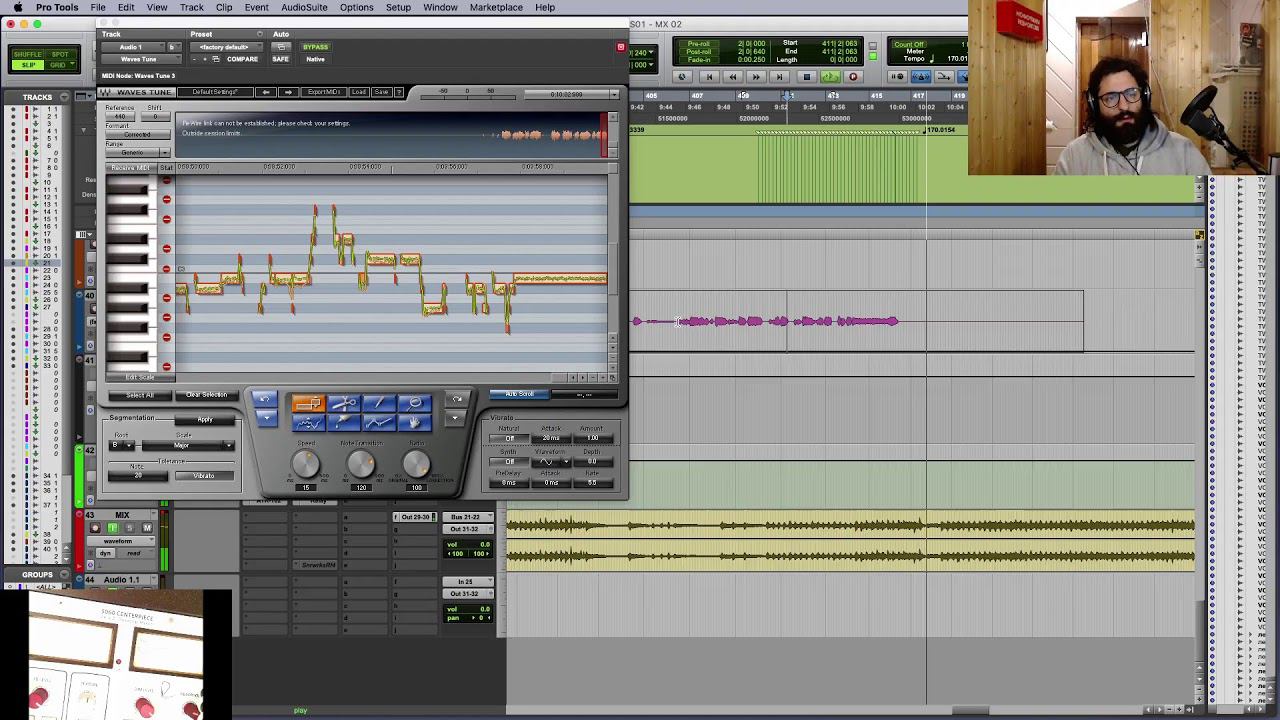
Task: Select the Curve pitch tool
Action: (x=308, y=423)
